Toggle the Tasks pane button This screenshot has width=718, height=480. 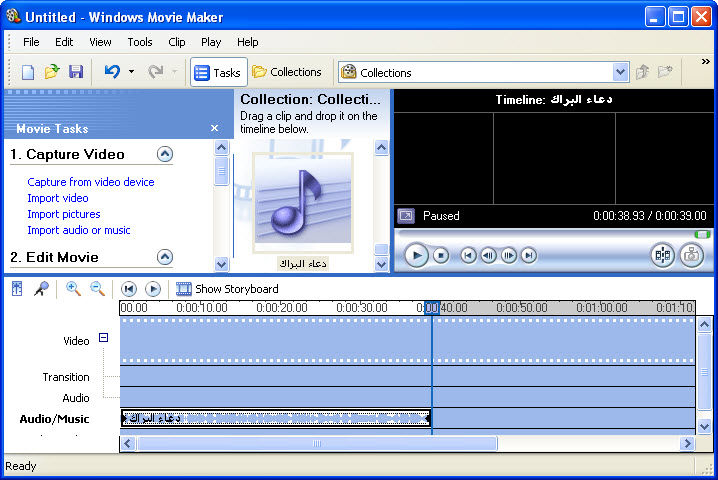pyautogui.click(x=218, y=72)
